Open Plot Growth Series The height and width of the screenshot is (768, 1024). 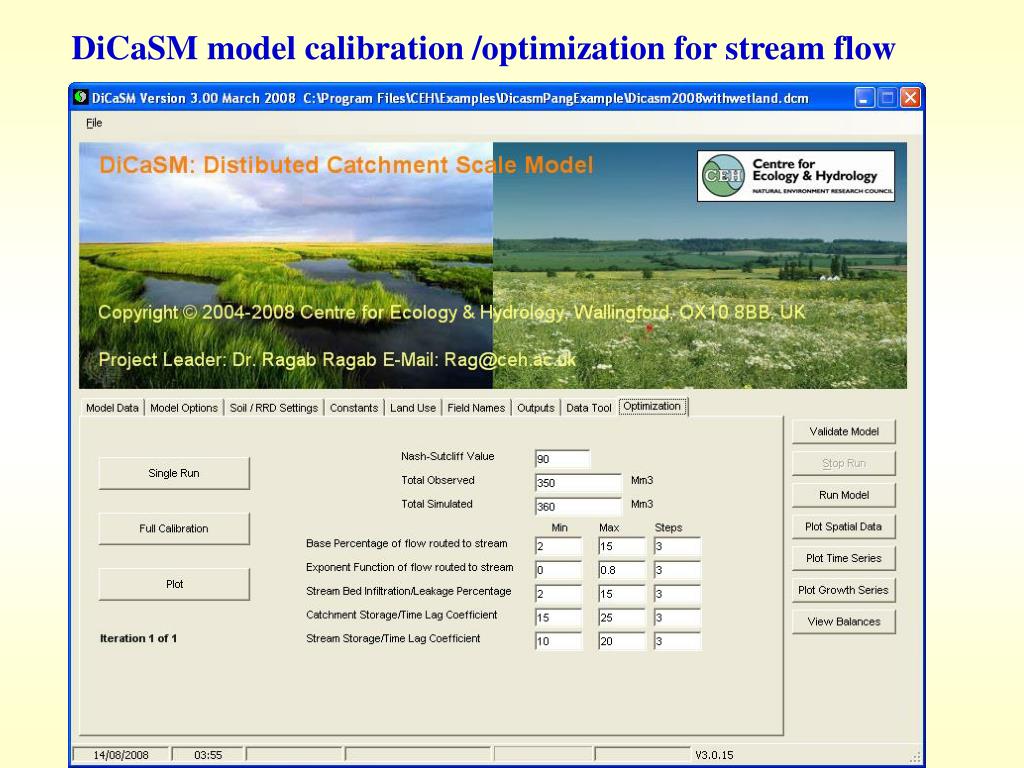point(844,590)
